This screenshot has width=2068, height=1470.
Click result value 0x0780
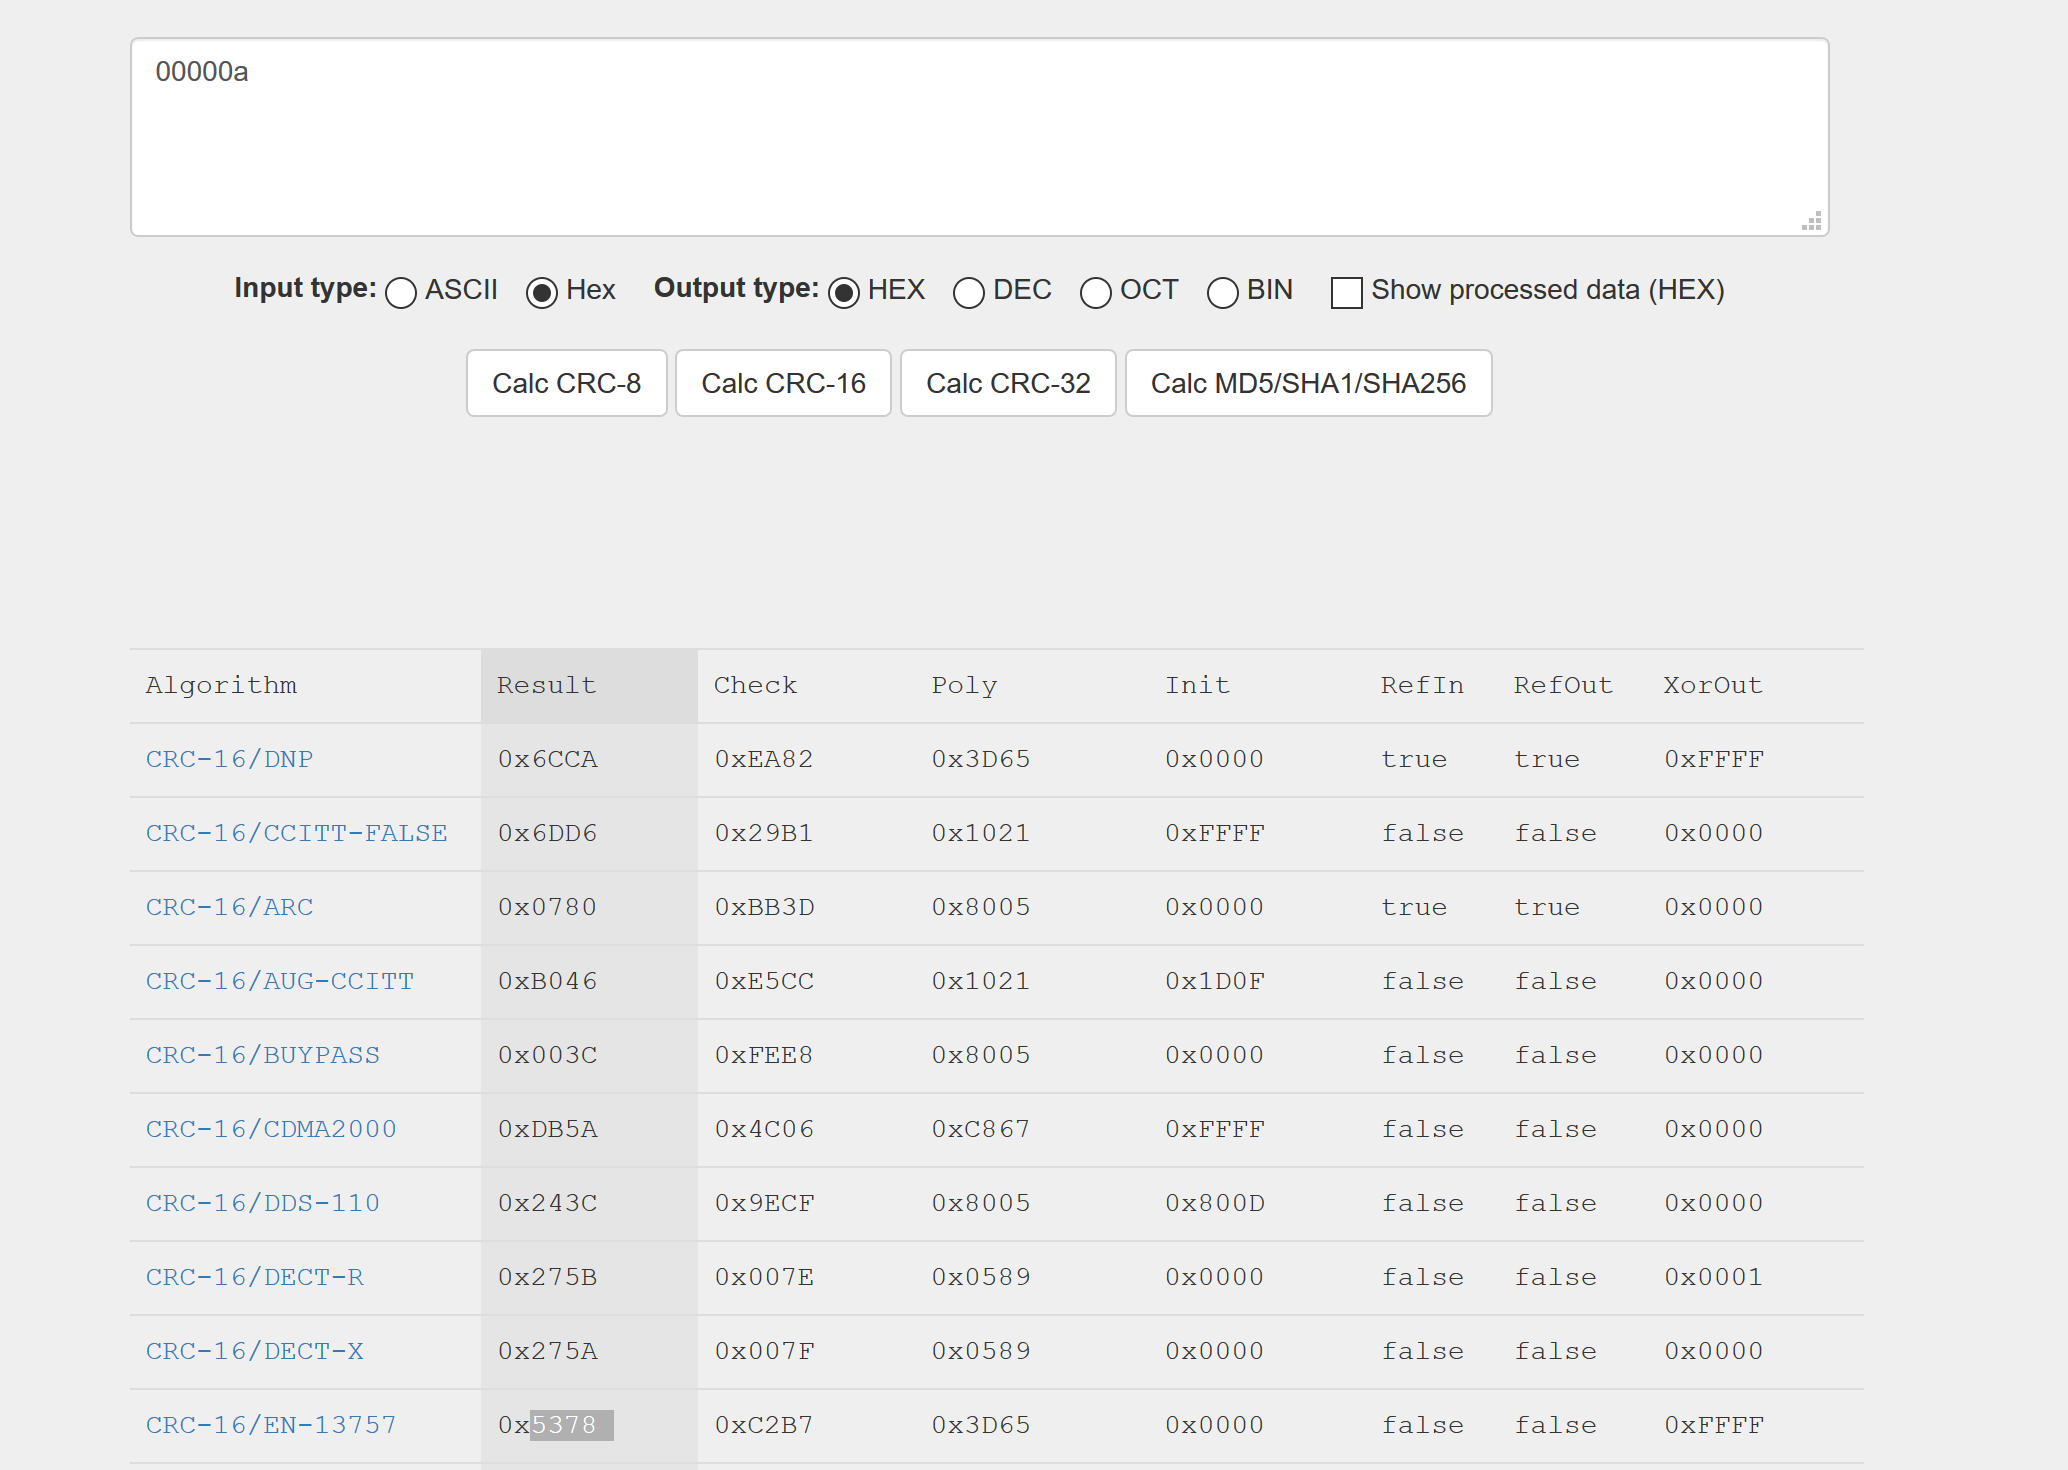click(x=547, y=907)
